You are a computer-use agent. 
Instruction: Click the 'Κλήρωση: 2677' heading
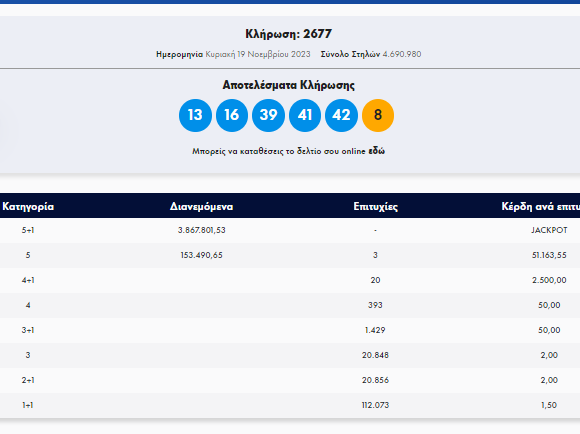pyautogui.click(x=289, y=34)
